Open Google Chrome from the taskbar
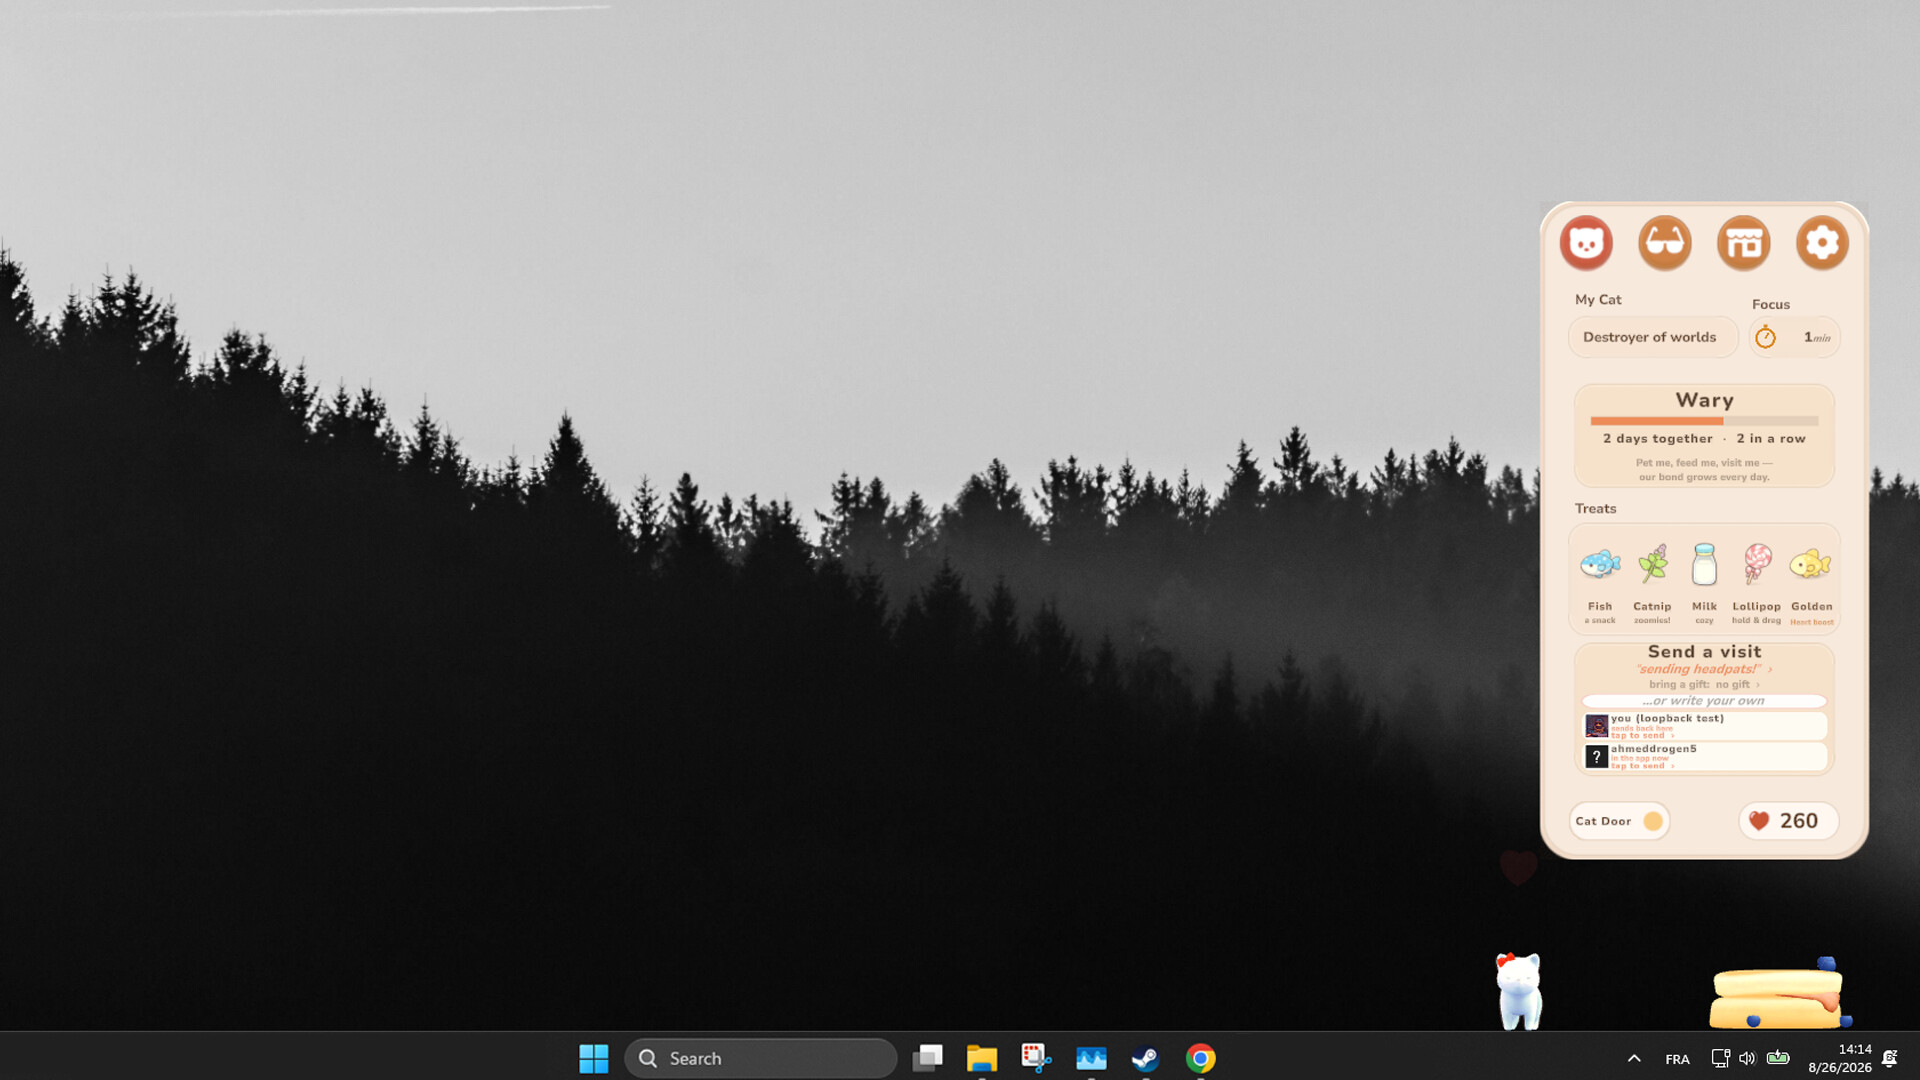The image size is (1920, 1080). click(x=1200, y=1058)
